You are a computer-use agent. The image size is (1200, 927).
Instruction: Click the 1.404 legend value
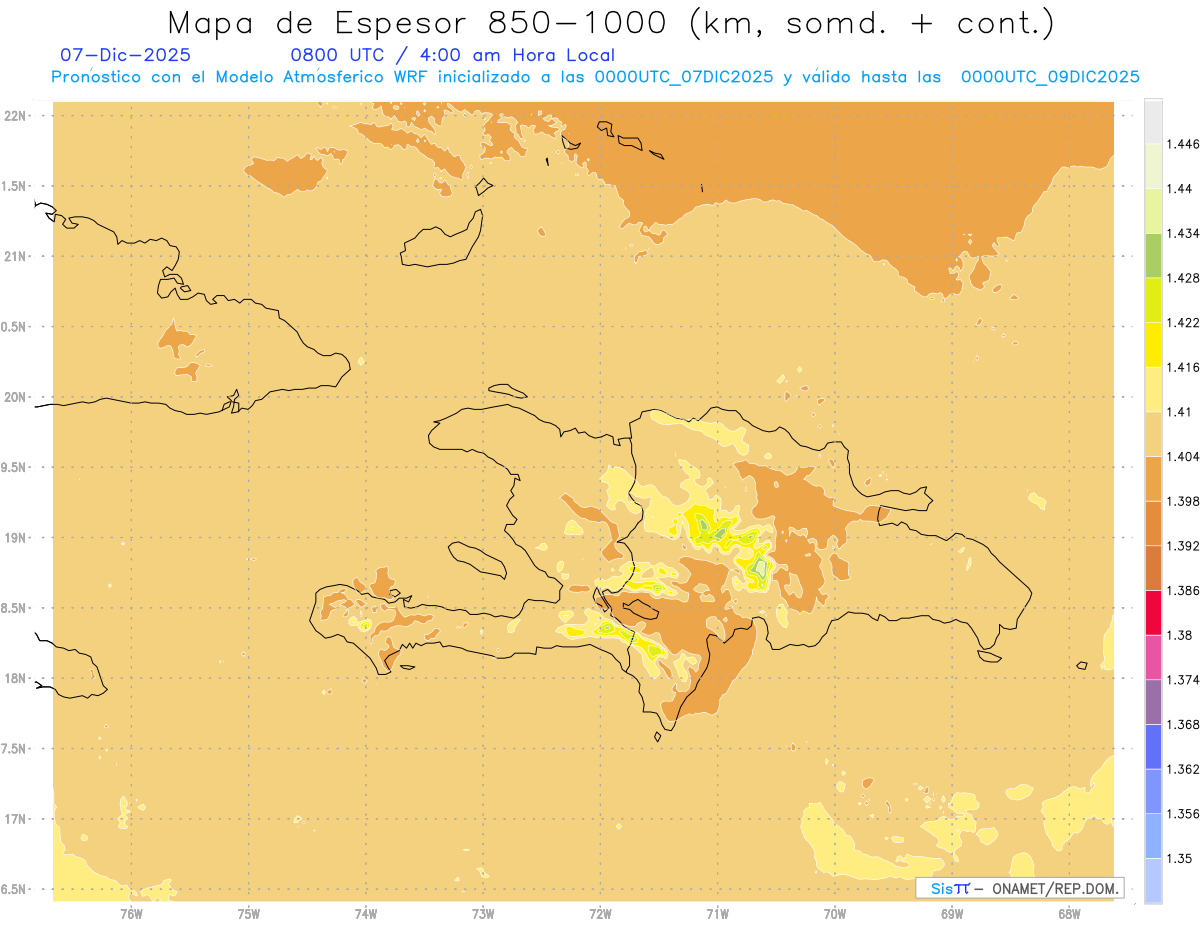(1183, 456)
